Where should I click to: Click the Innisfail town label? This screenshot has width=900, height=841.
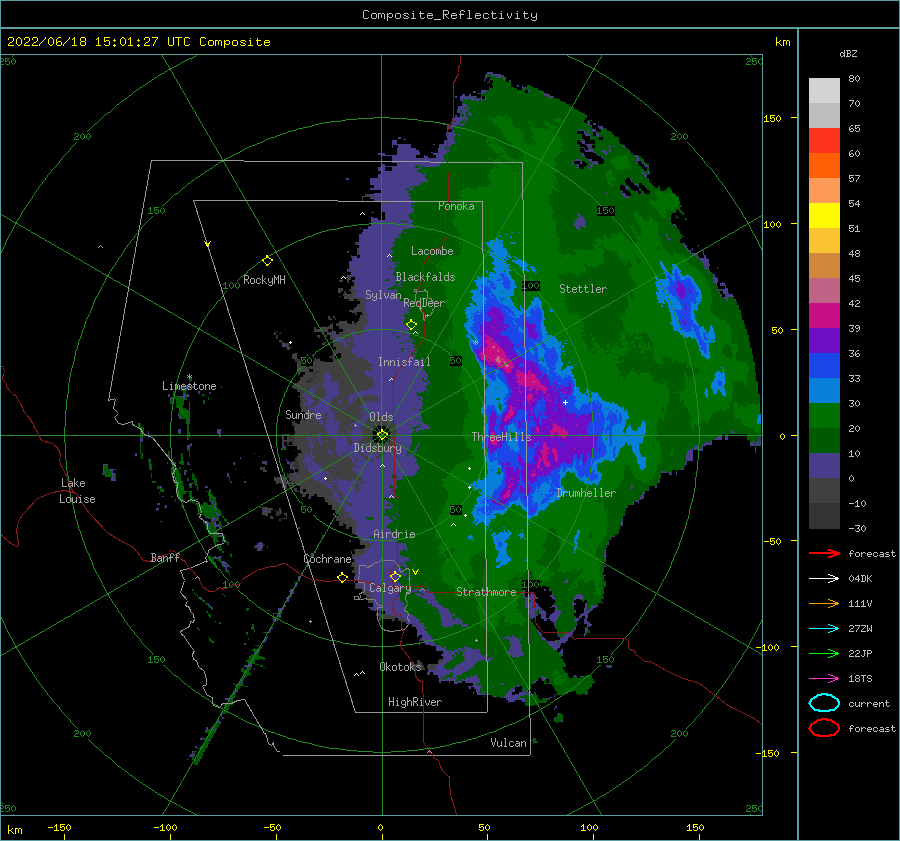tap(404, 362)
